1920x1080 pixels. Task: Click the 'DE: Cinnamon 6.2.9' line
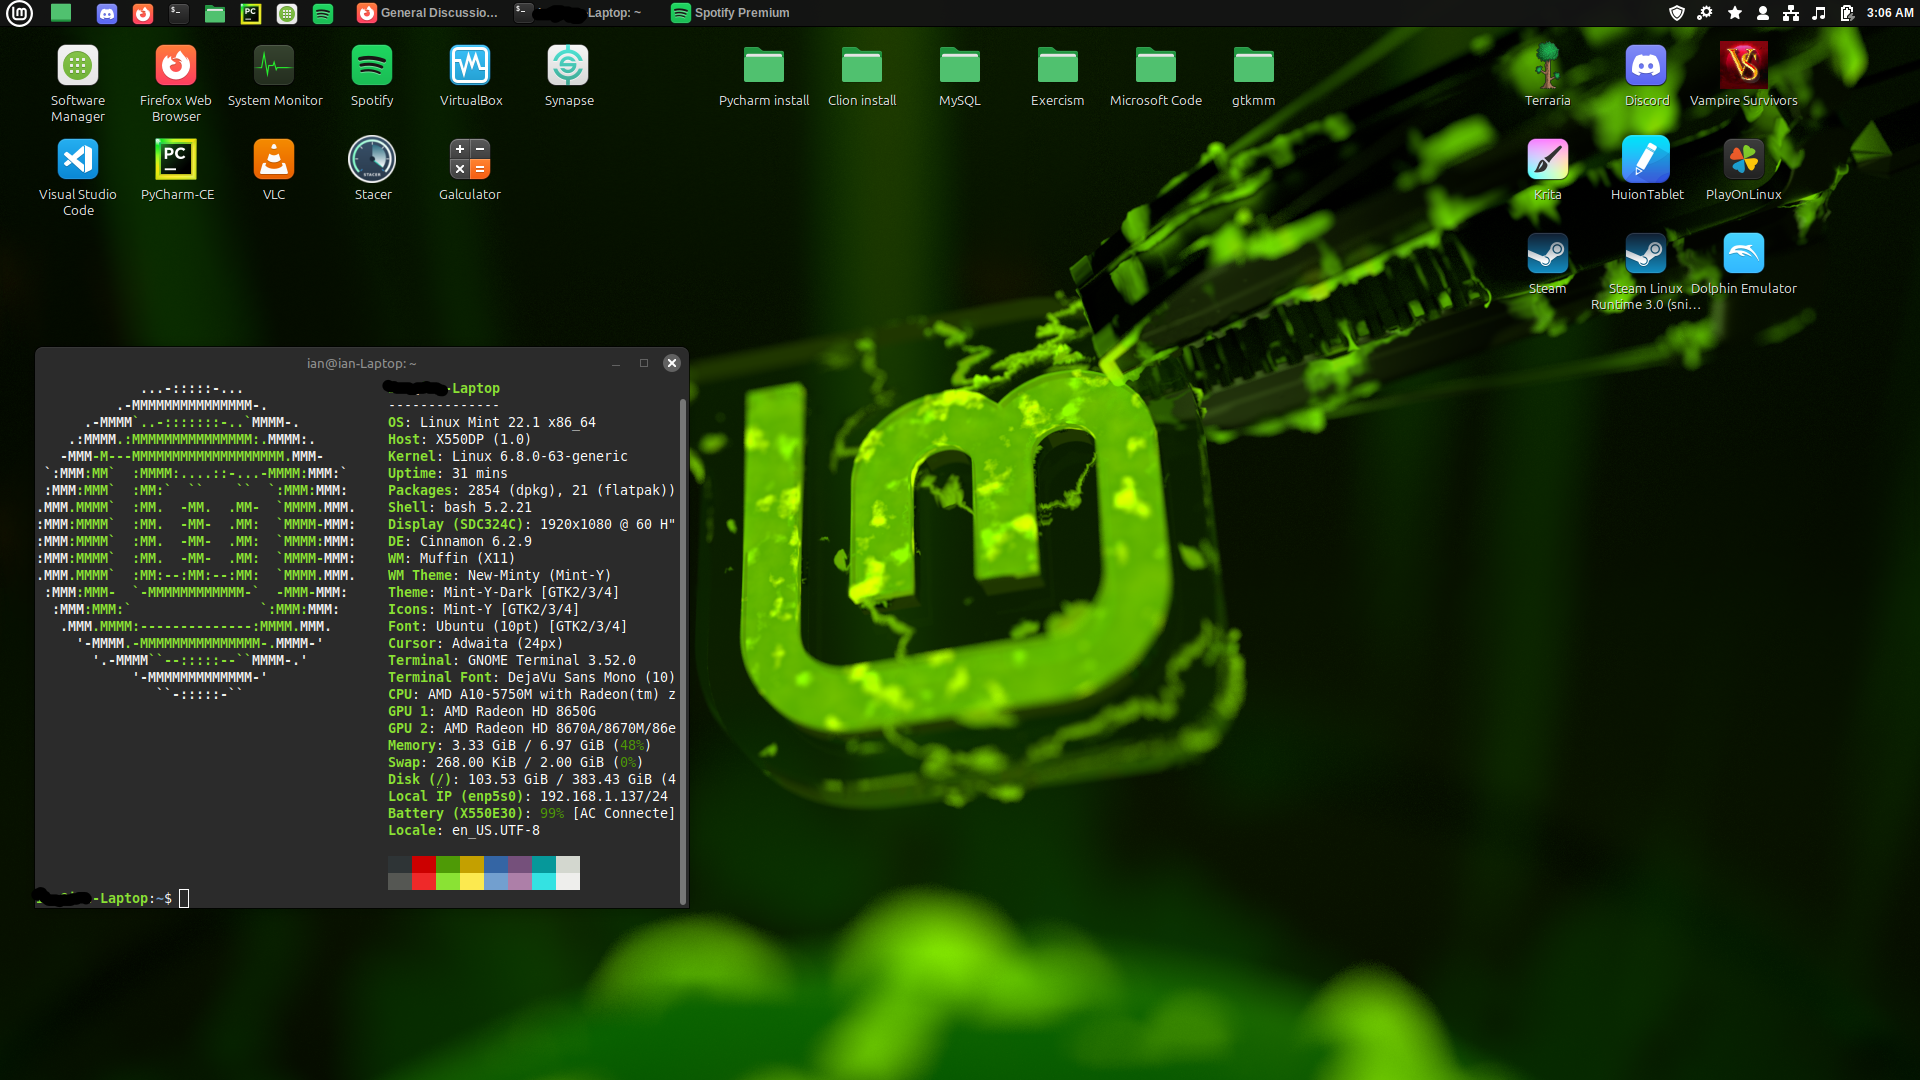click(460, 541)
